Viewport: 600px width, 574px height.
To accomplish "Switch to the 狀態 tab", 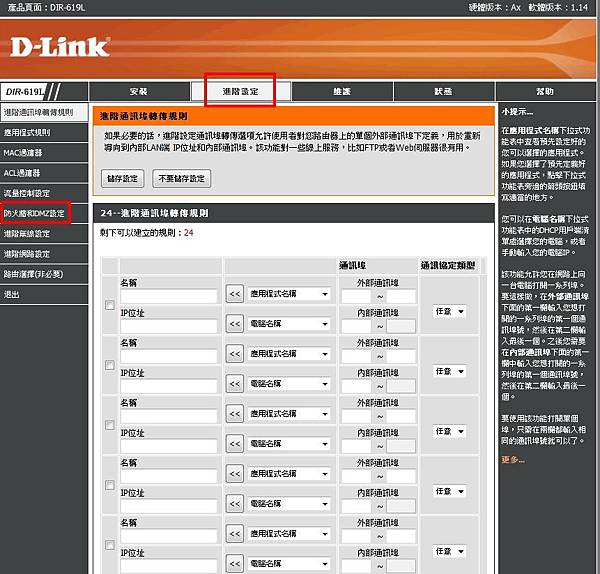I will [x=444, y=91].
